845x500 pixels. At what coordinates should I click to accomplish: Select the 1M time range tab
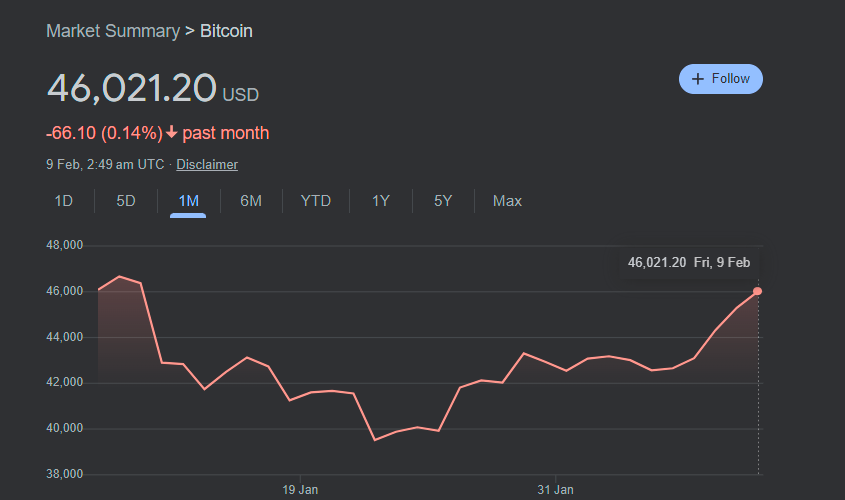[189, 201]
